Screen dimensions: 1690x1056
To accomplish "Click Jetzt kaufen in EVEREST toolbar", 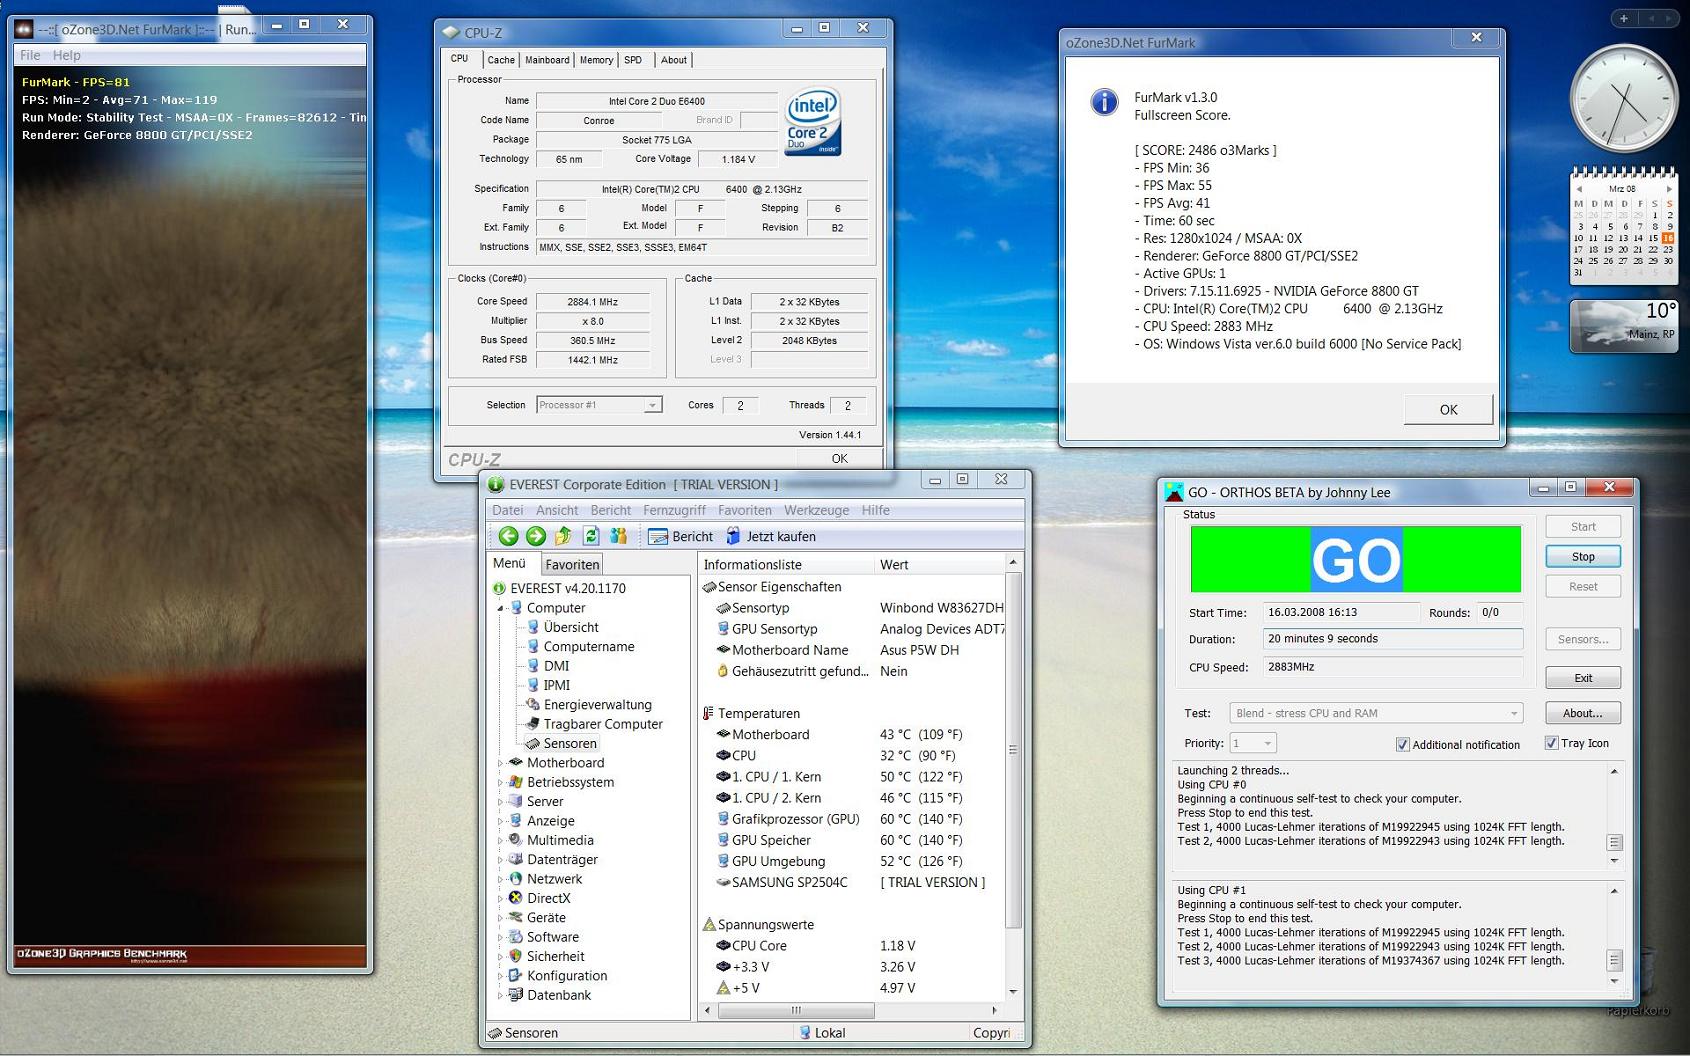I will coord(770,537).
